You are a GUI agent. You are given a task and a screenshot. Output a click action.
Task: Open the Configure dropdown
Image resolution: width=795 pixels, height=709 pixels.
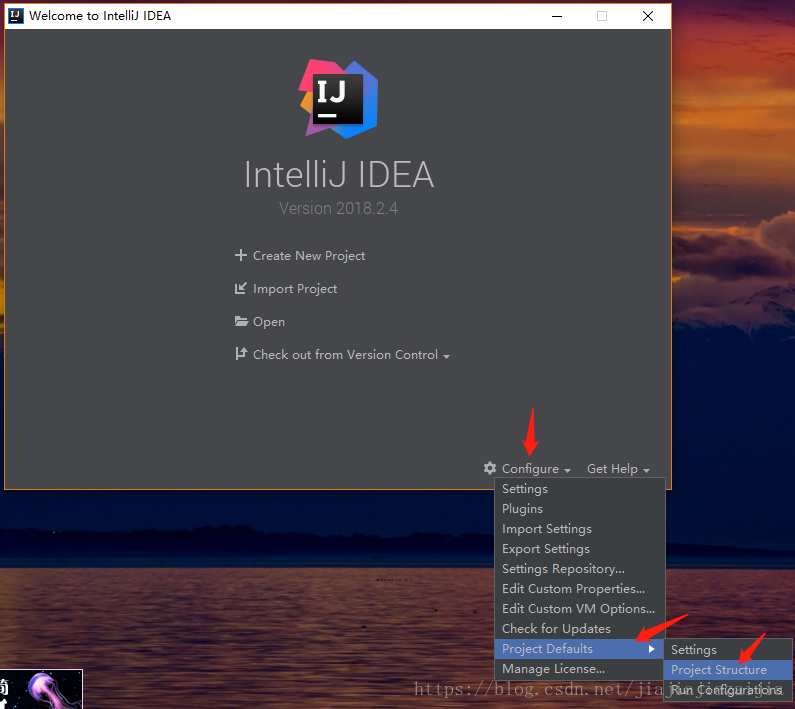536,469
